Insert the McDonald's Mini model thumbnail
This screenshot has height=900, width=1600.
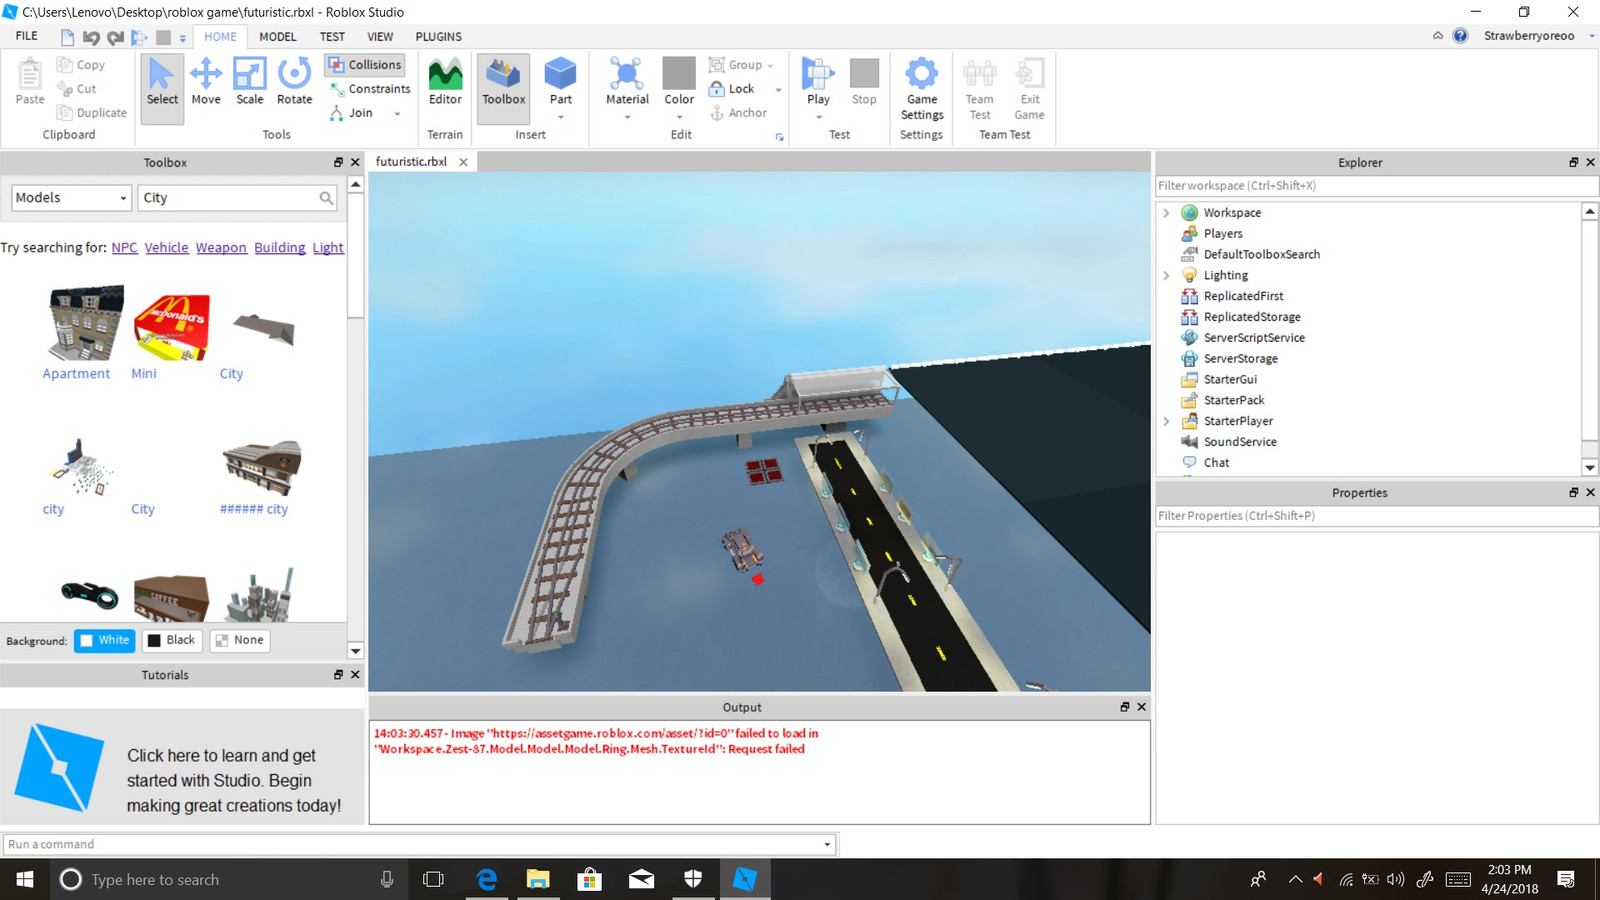(172, 326)
